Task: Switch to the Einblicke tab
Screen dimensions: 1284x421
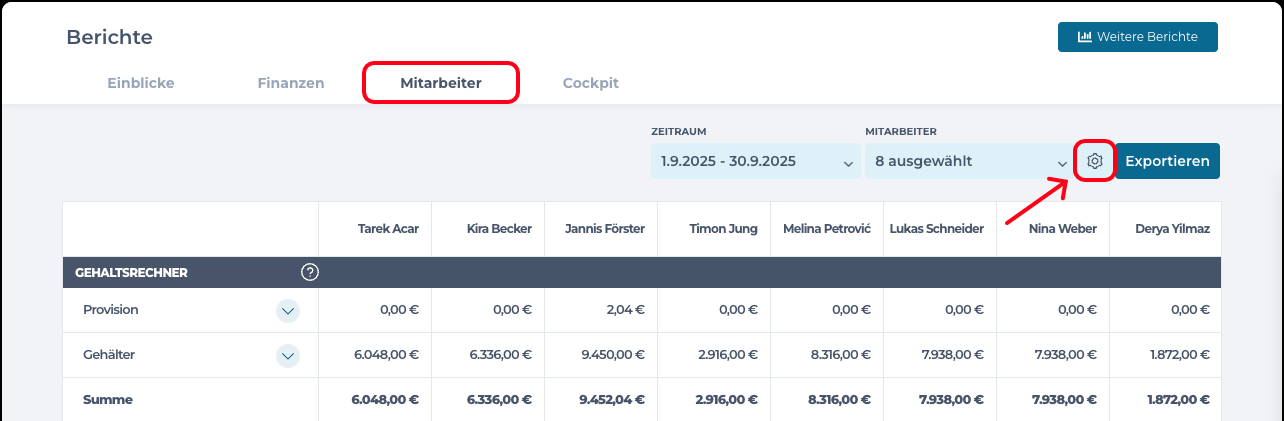Action: [141, 83]
